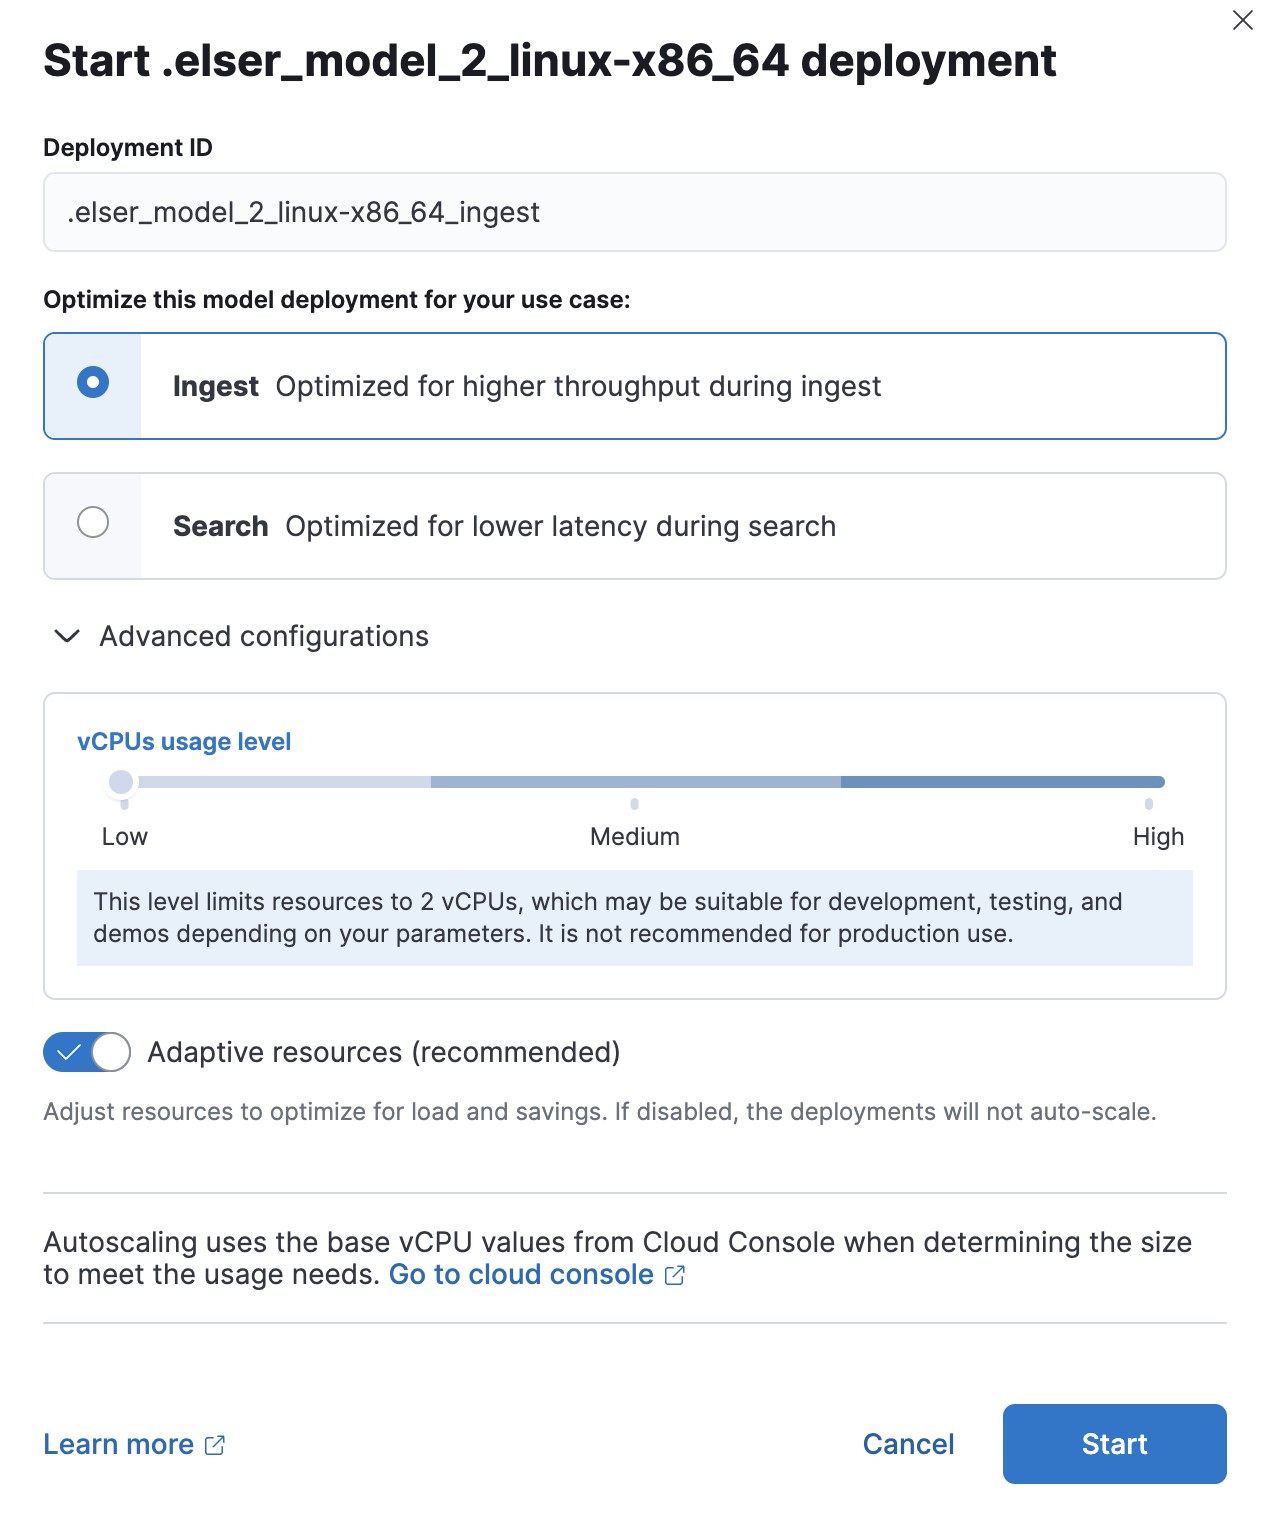Click the external link icon beside Learn more
This screenshot has width=1262, height=1520.
(215, 1444)
